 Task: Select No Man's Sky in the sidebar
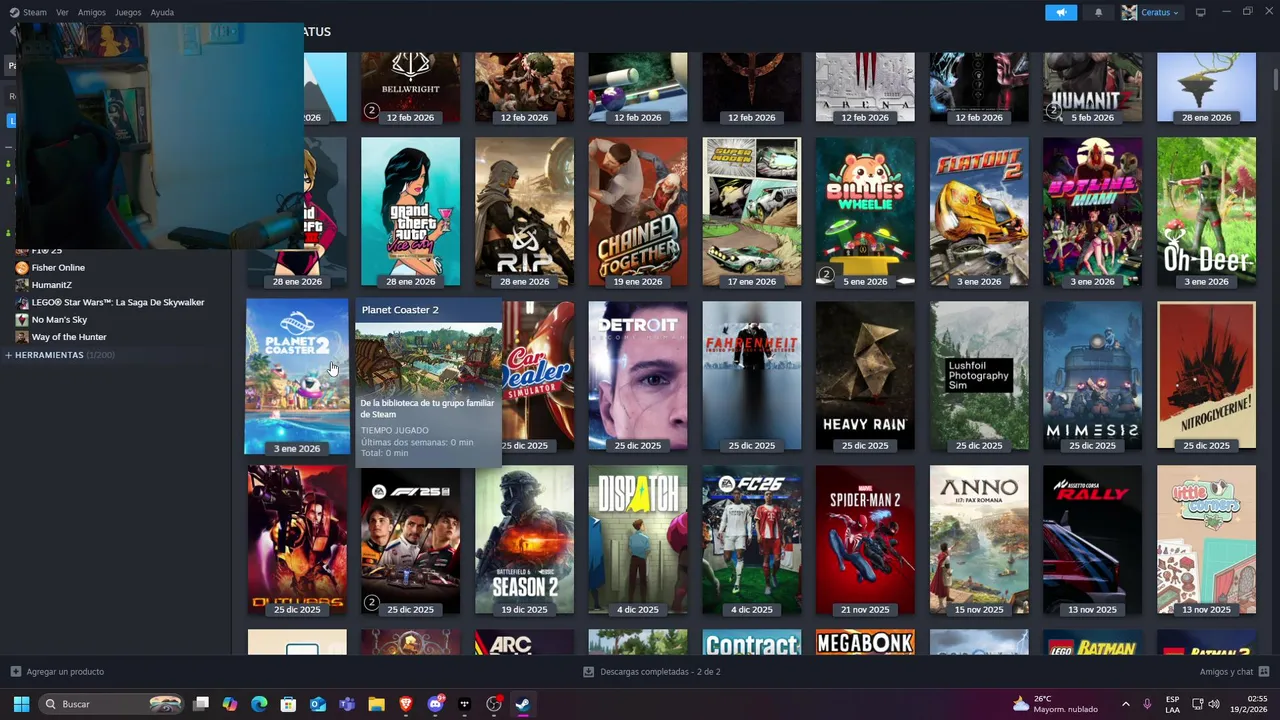(x=59, y=320)
